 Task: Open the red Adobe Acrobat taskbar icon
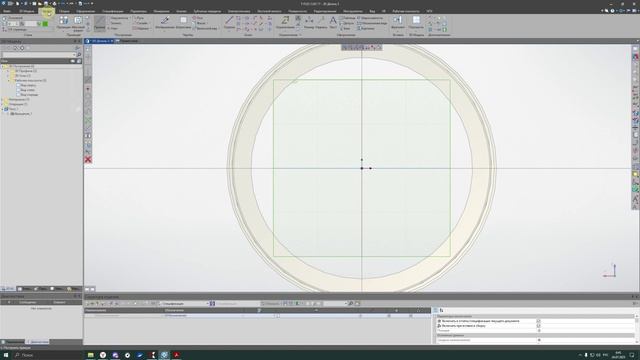click(176, 355)
